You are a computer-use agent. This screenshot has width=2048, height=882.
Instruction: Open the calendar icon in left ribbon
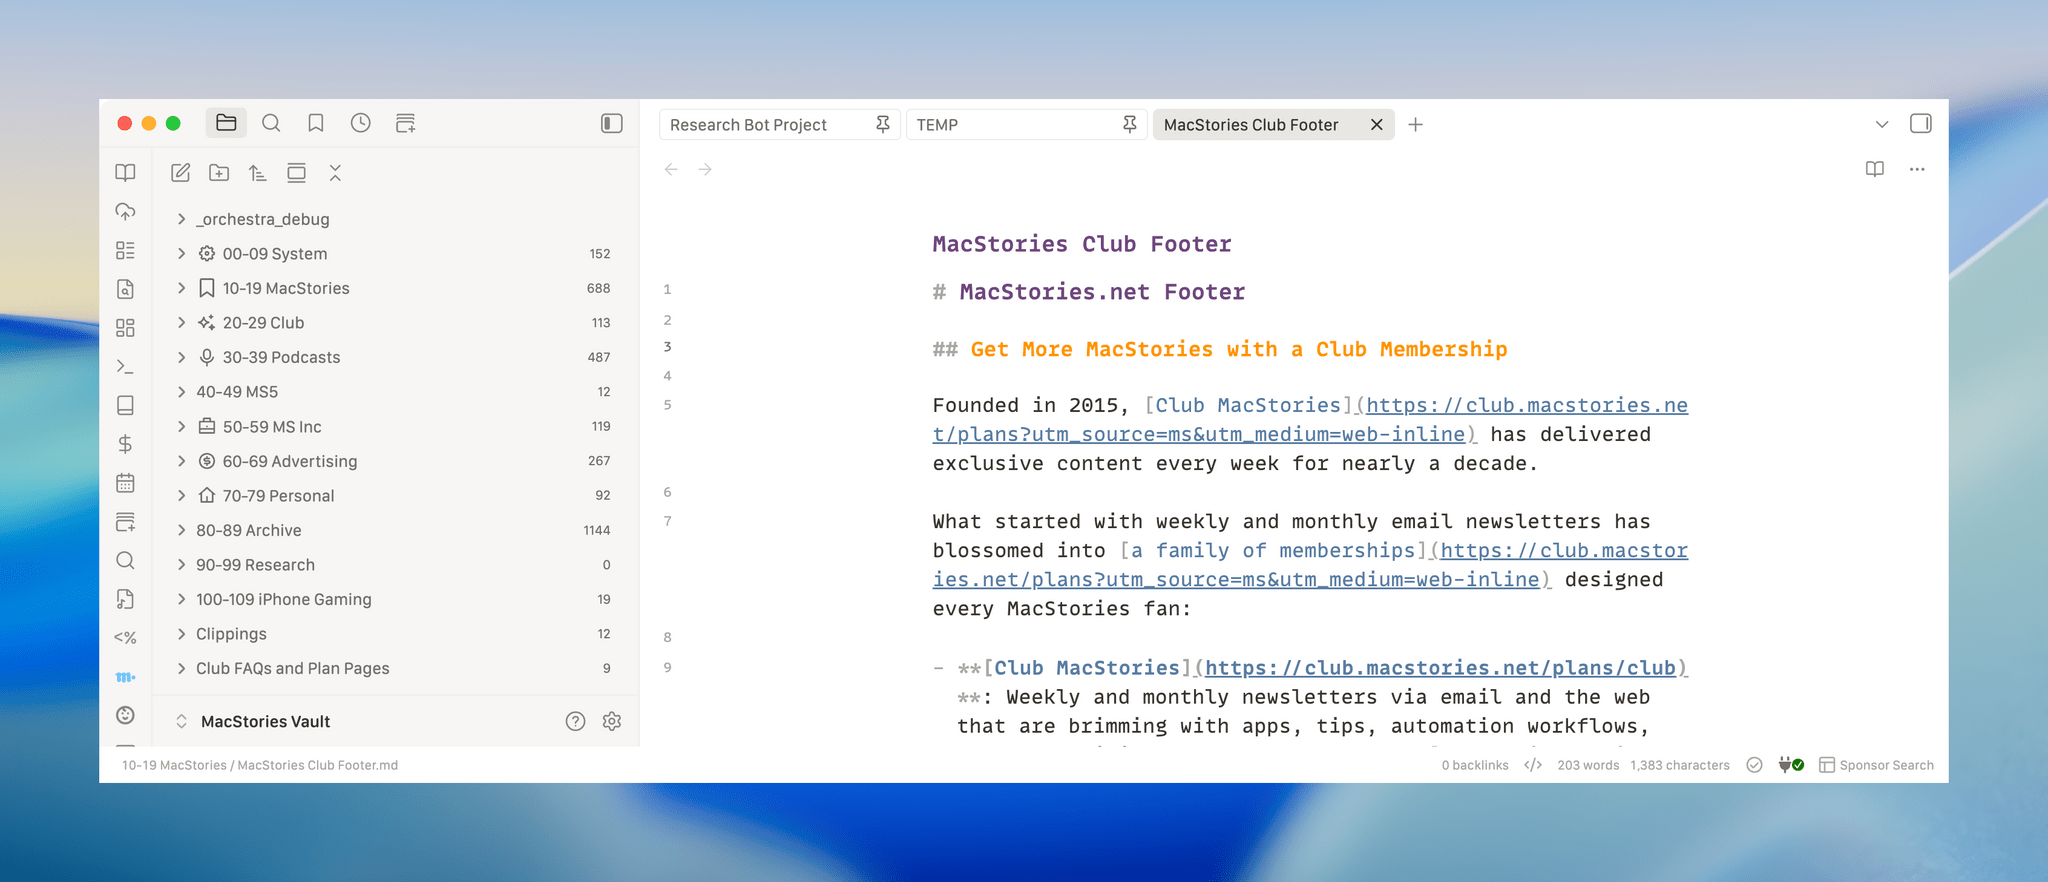(125, 483)
